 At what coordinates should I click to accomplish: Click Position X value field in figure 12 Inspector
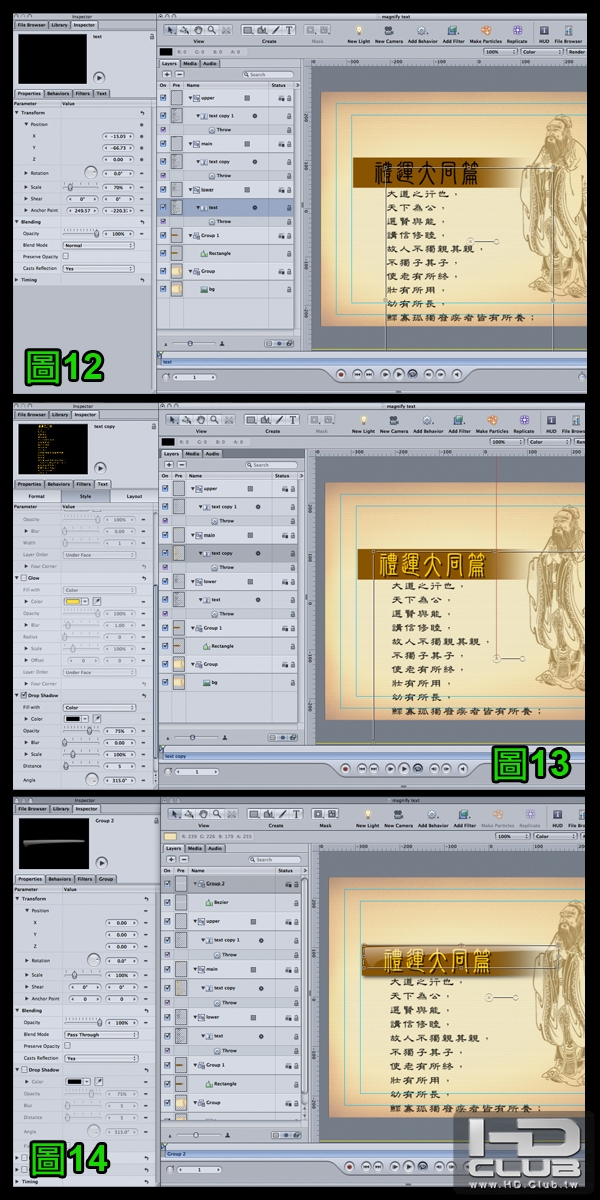(x=119, y=136)
